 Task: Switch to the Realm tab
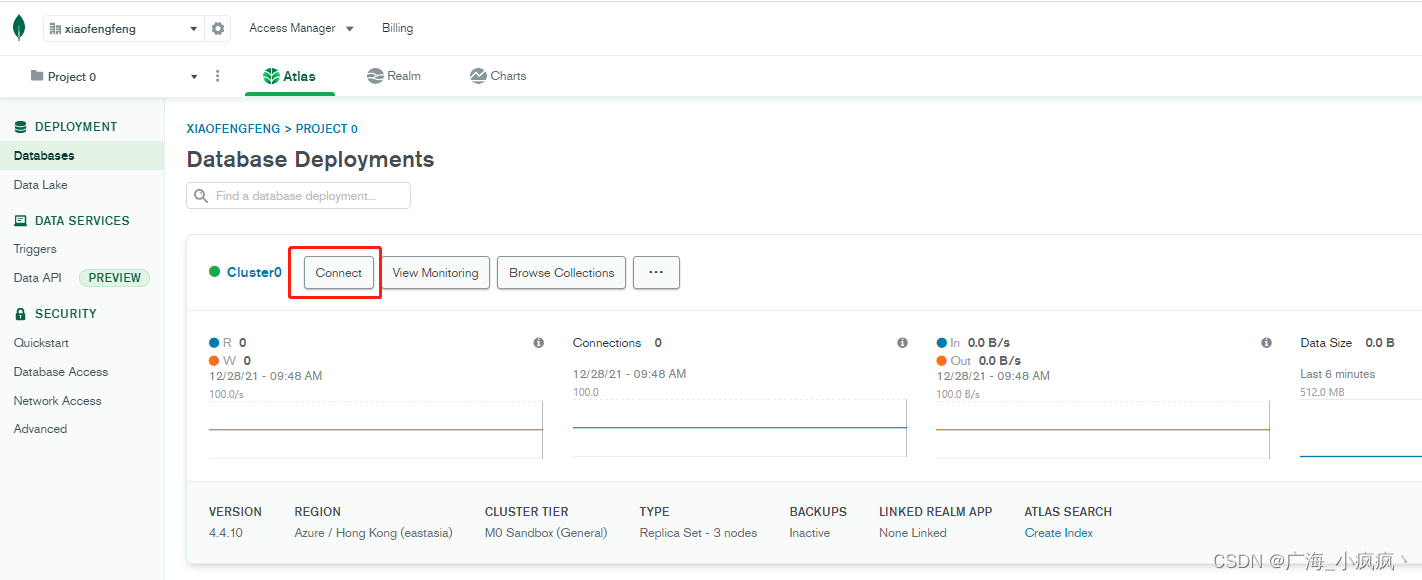pyautogui.click(x=394, y=76)
